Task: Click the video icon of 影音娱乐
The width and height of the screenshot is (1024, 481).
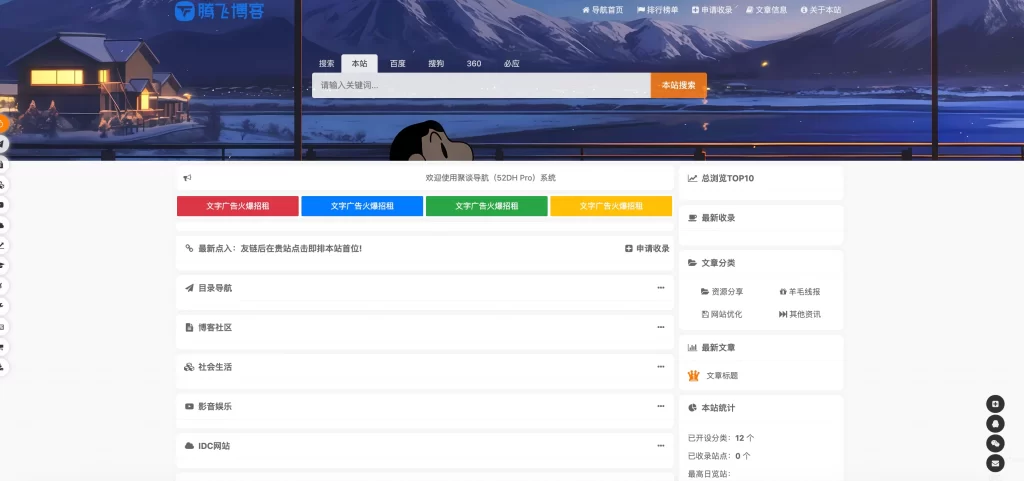Action: [189, 407]
